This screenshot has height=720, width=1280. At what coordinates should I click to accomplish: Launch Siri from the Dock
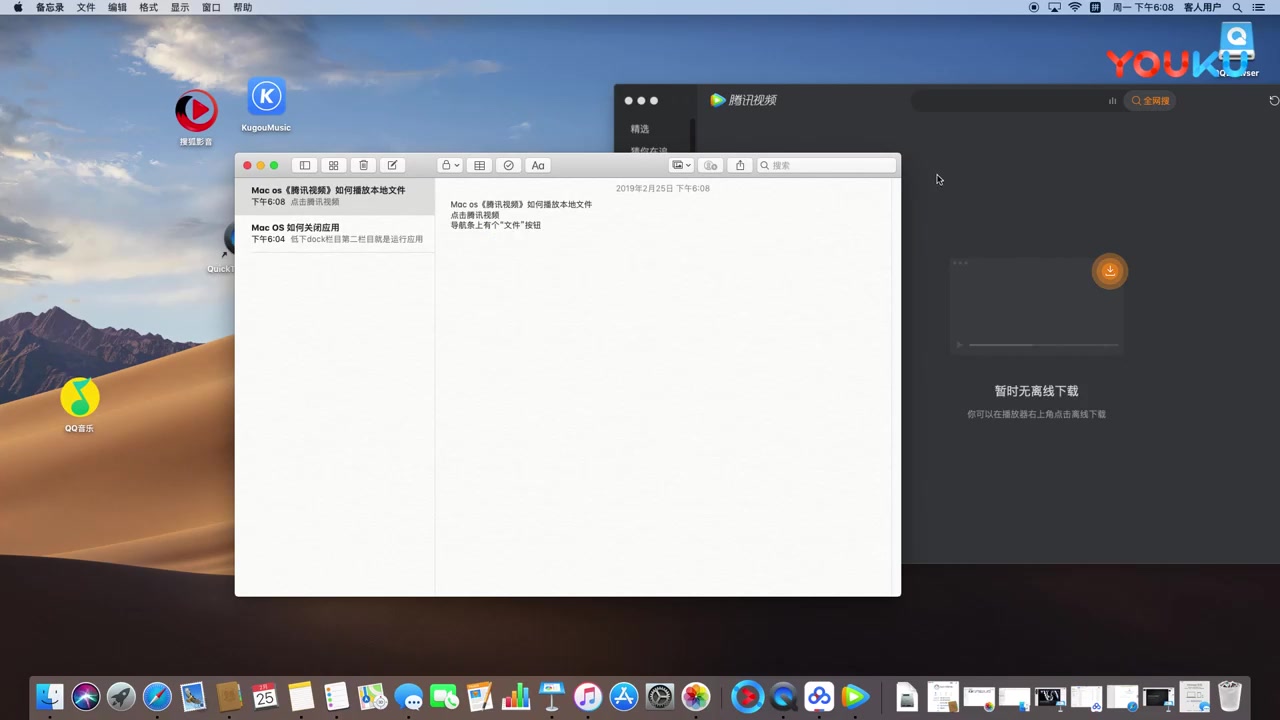click(x=86, y=696)
